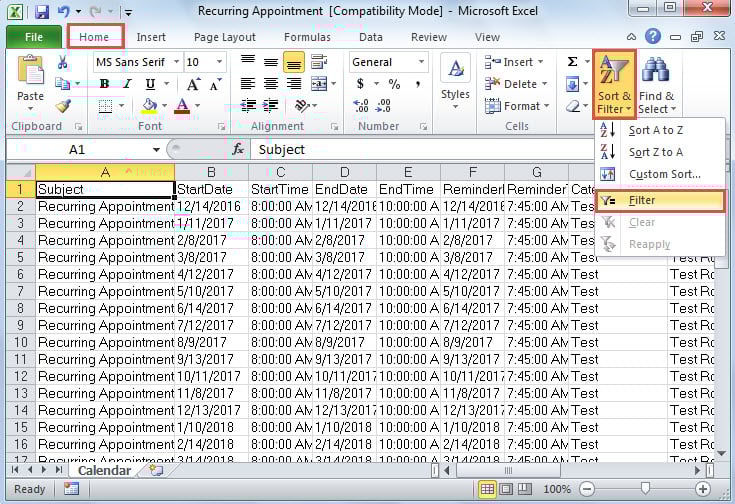Switch to the Data tab
The image size is (735, 504).
click(371, 37)
